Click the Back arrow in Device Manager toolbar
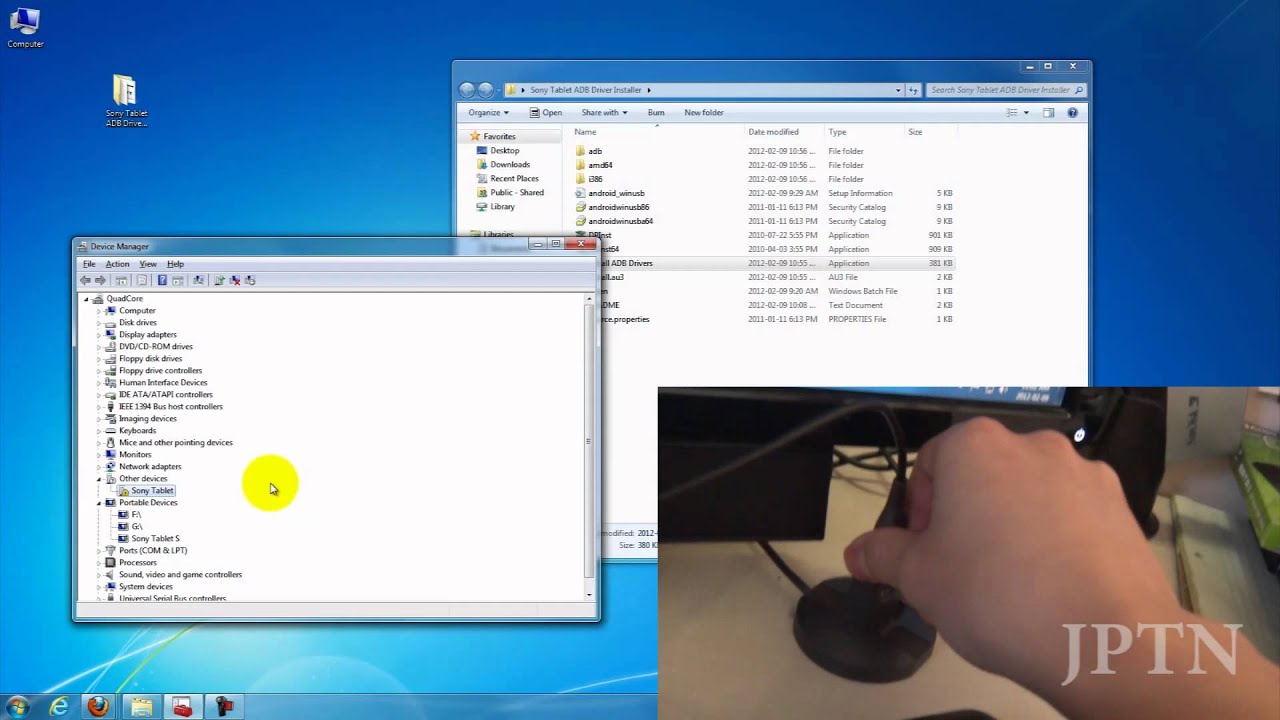1280x720 pixels. pyautogui.click(x=86, y=280)
